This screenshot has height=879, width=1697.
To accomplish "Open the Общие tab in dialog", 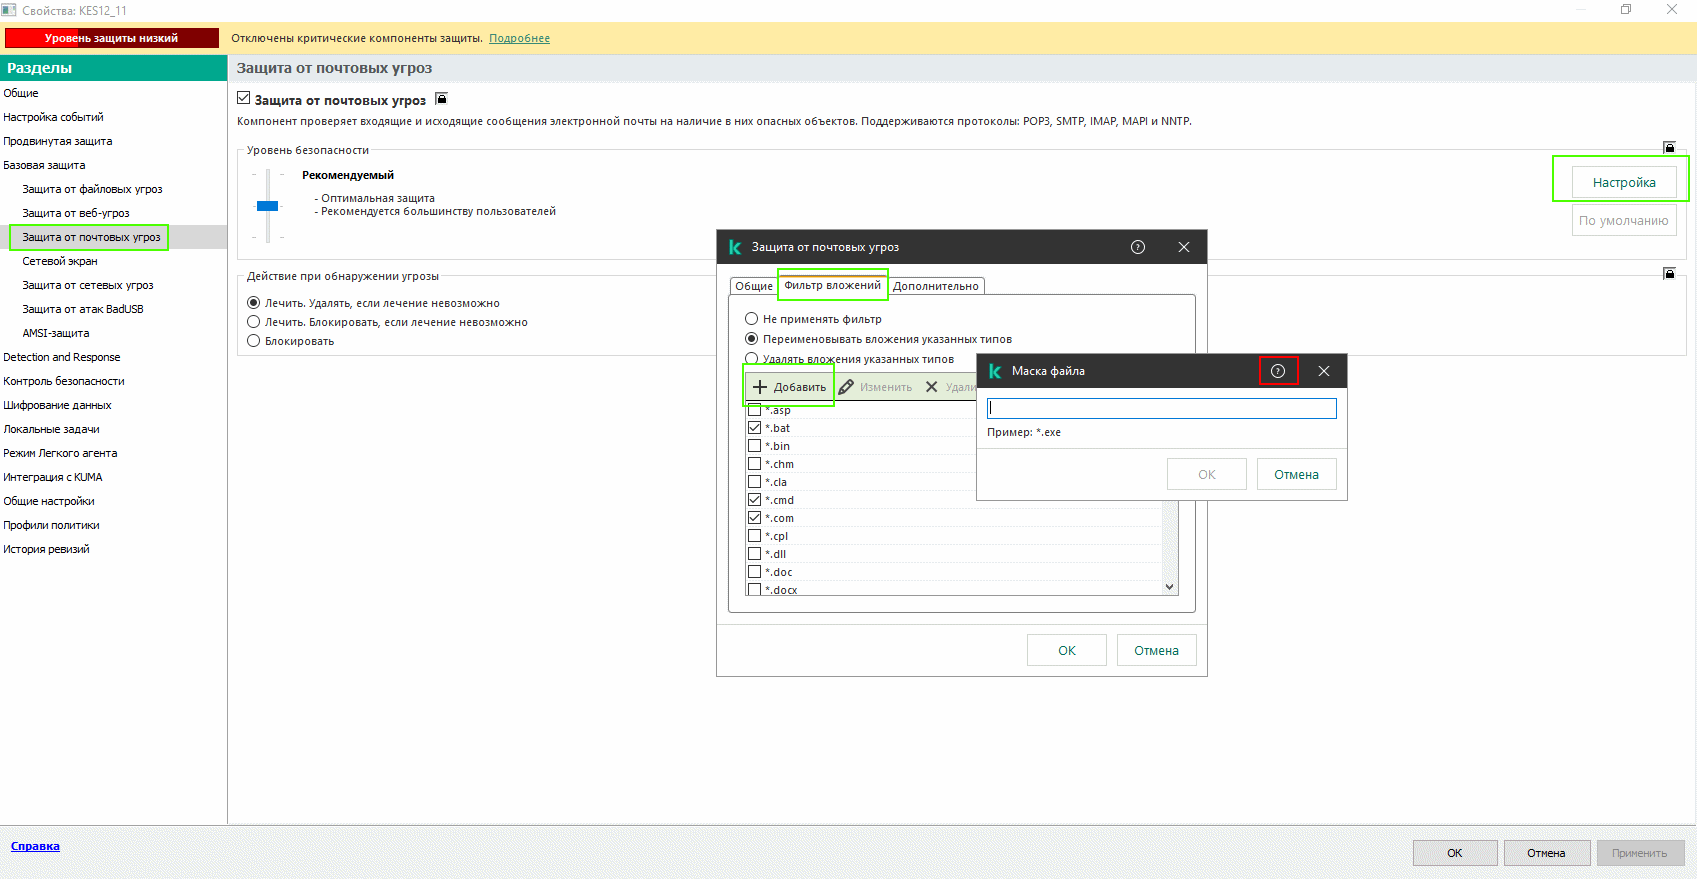I will [x=754, y=286].
